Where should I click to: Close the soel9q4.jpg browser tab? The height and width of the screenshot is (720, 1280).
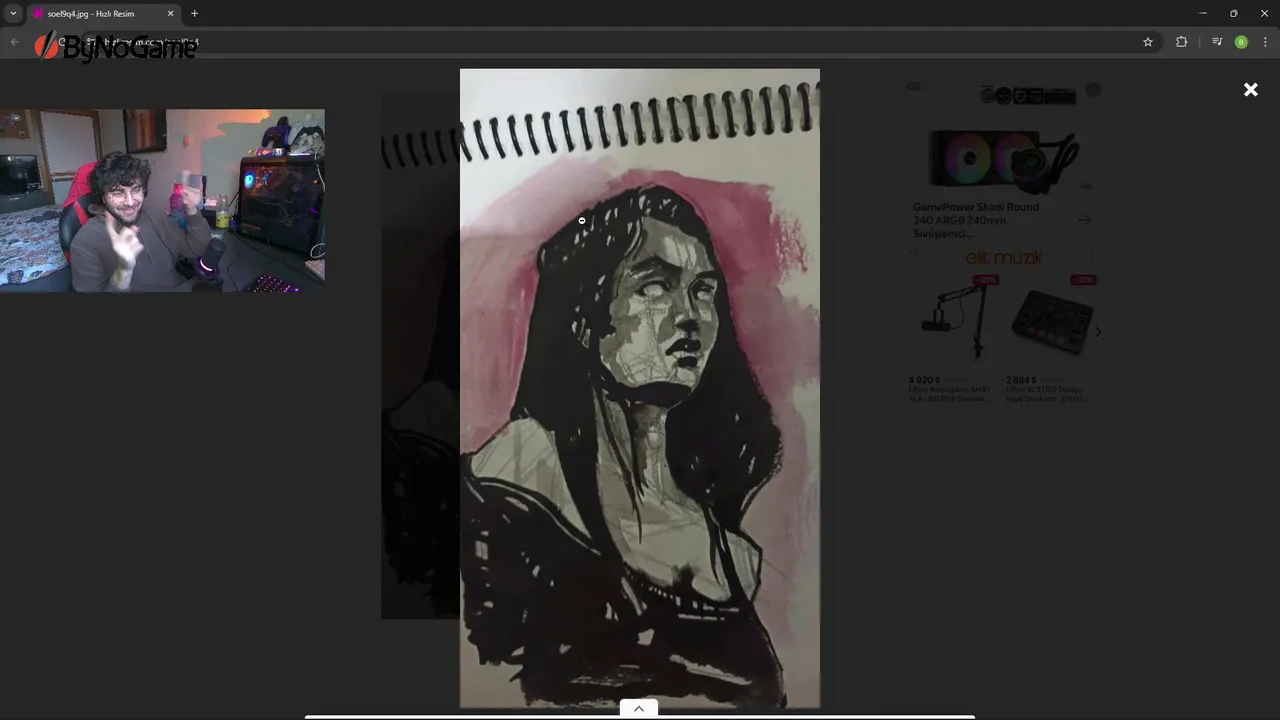(x=170, y=14)
